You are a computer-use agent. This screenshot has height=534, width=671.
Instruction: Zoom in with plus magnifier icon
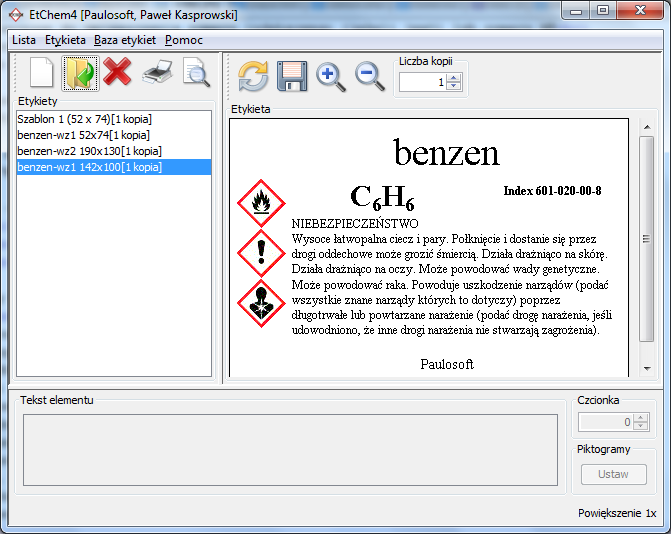click(x=331, y=77)
